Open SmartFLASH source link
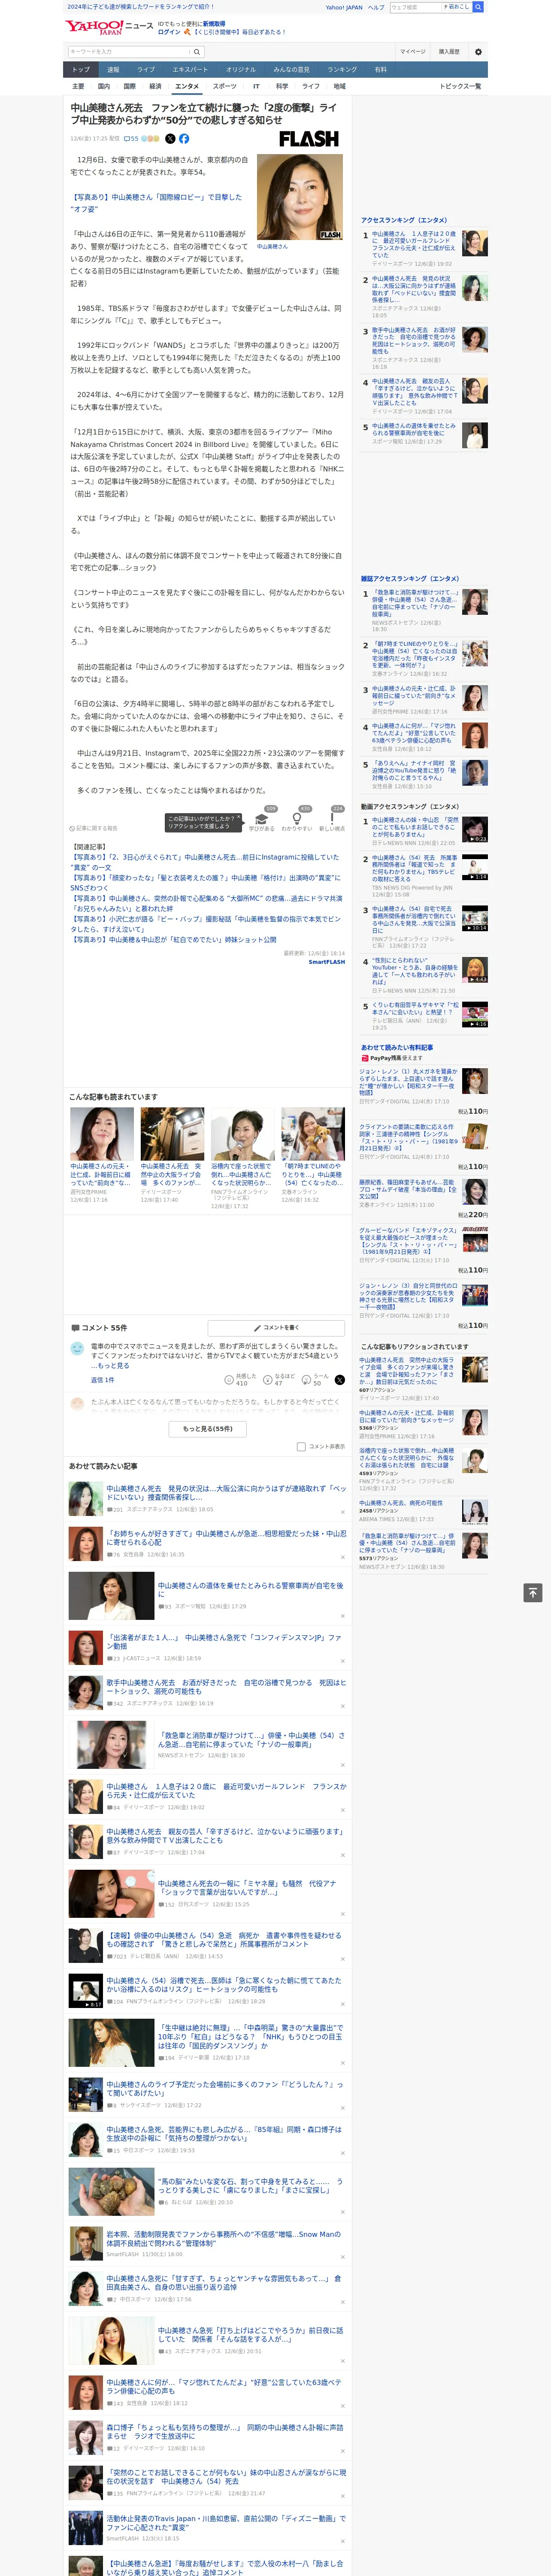The width and height of the screenshot is (551, 2576). [x=326, y=962]
